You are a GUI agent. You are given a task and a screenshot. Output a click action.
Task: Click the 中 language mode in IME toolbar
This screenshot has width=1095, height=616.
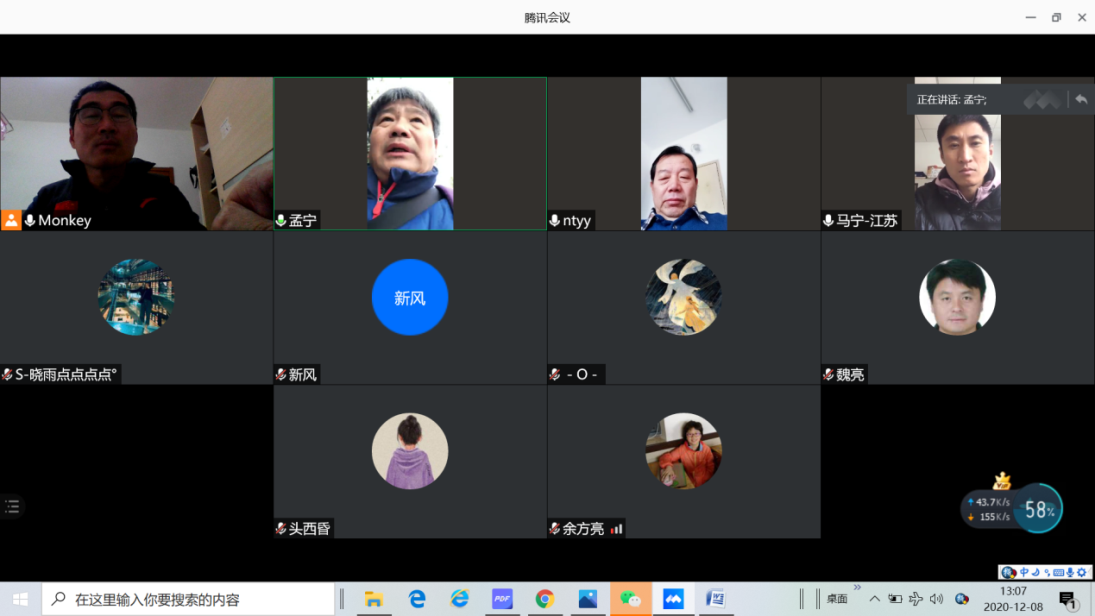click(1024, 573)
